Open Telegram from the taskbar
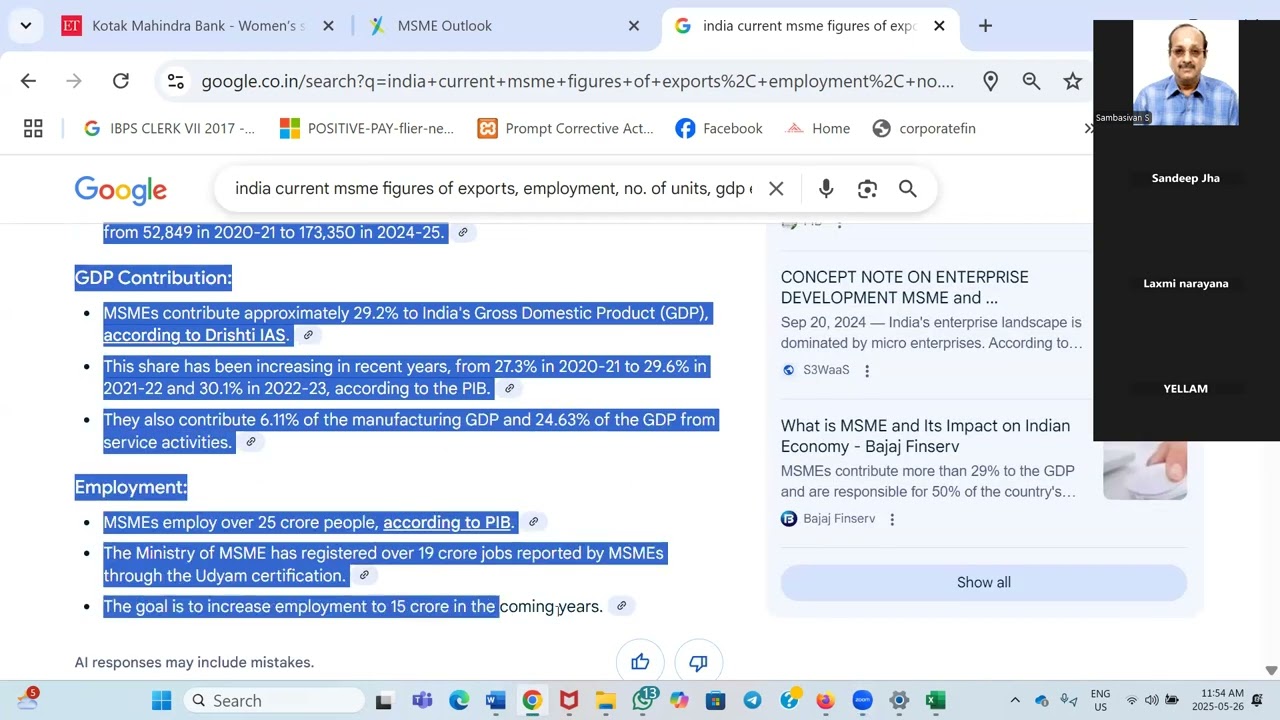Image resolution: width=1280 pixels, height=720 pixels. click(752, 700)
